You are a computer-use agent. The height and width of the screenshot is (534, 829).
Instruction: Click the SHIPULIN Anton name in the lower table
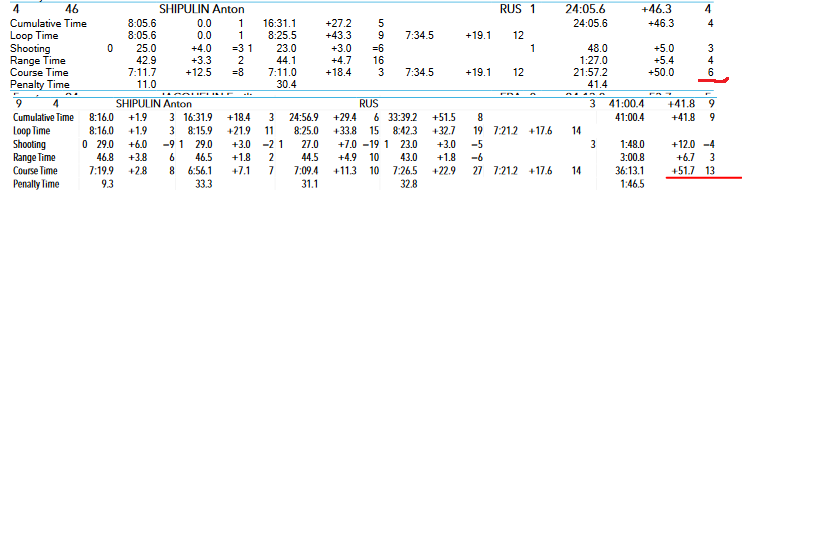154,104
